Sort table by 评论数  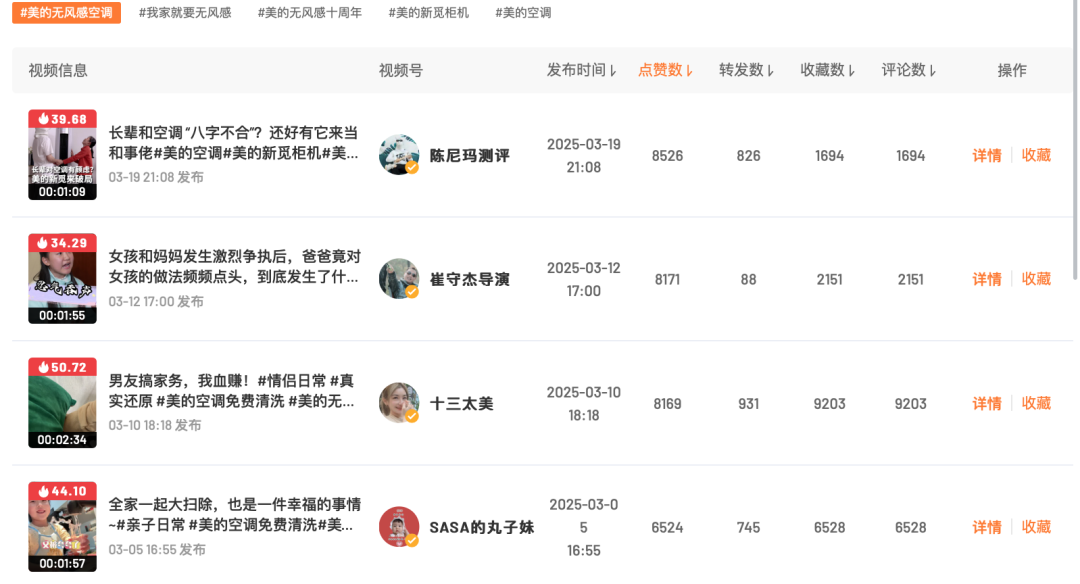(x=910, y=70)
